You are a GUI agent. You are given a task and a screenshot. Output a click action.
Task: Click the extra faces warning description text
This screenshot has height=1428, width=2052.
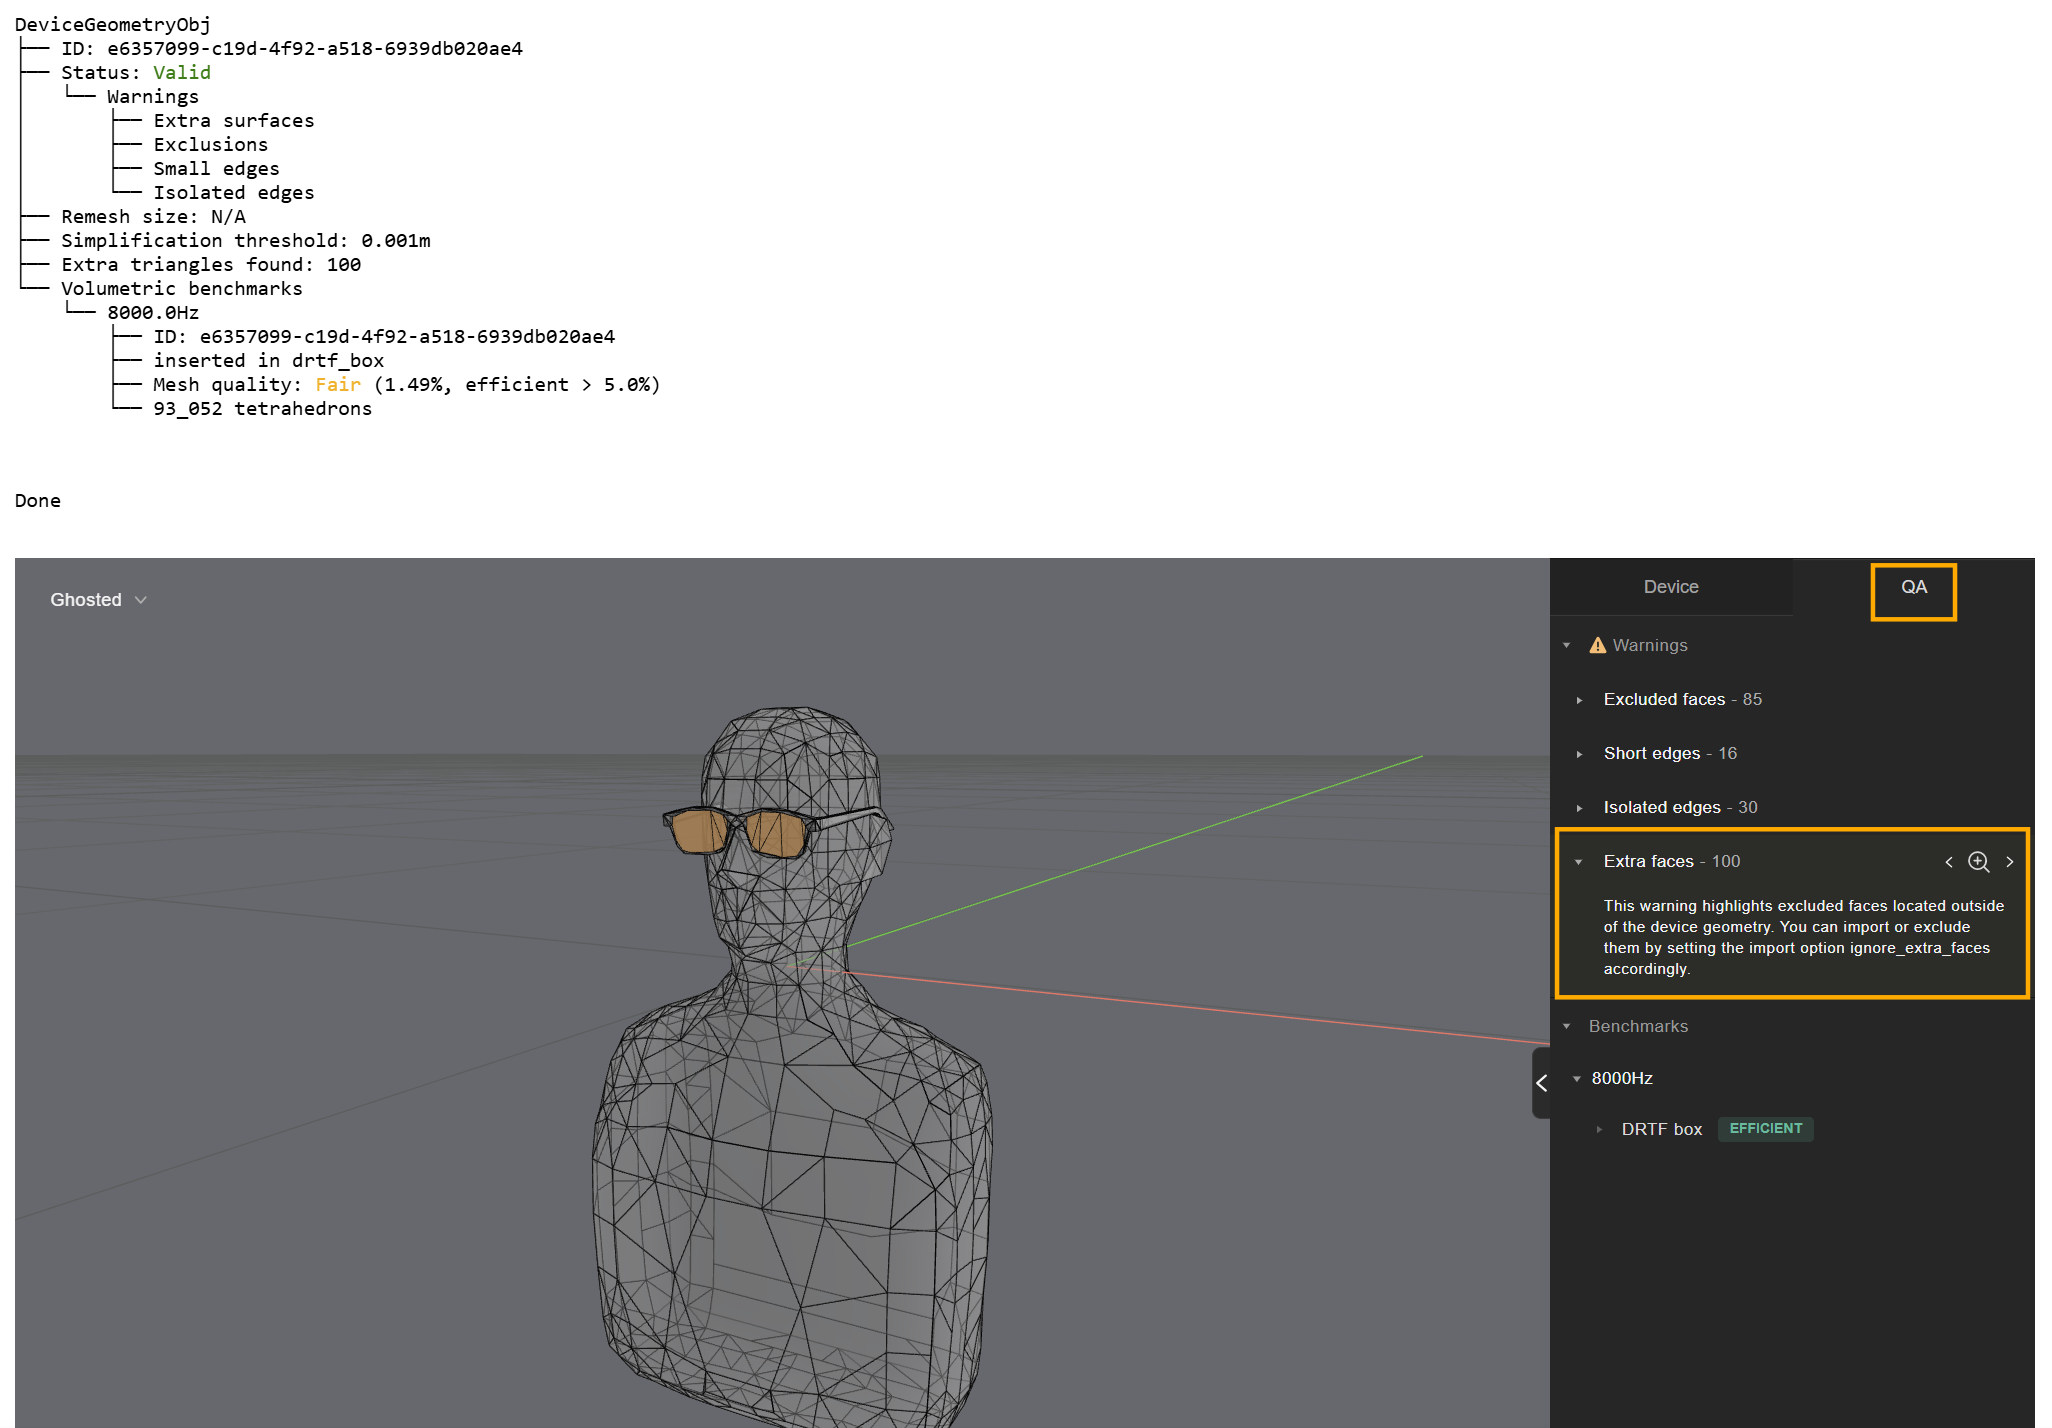point(1803,937)
